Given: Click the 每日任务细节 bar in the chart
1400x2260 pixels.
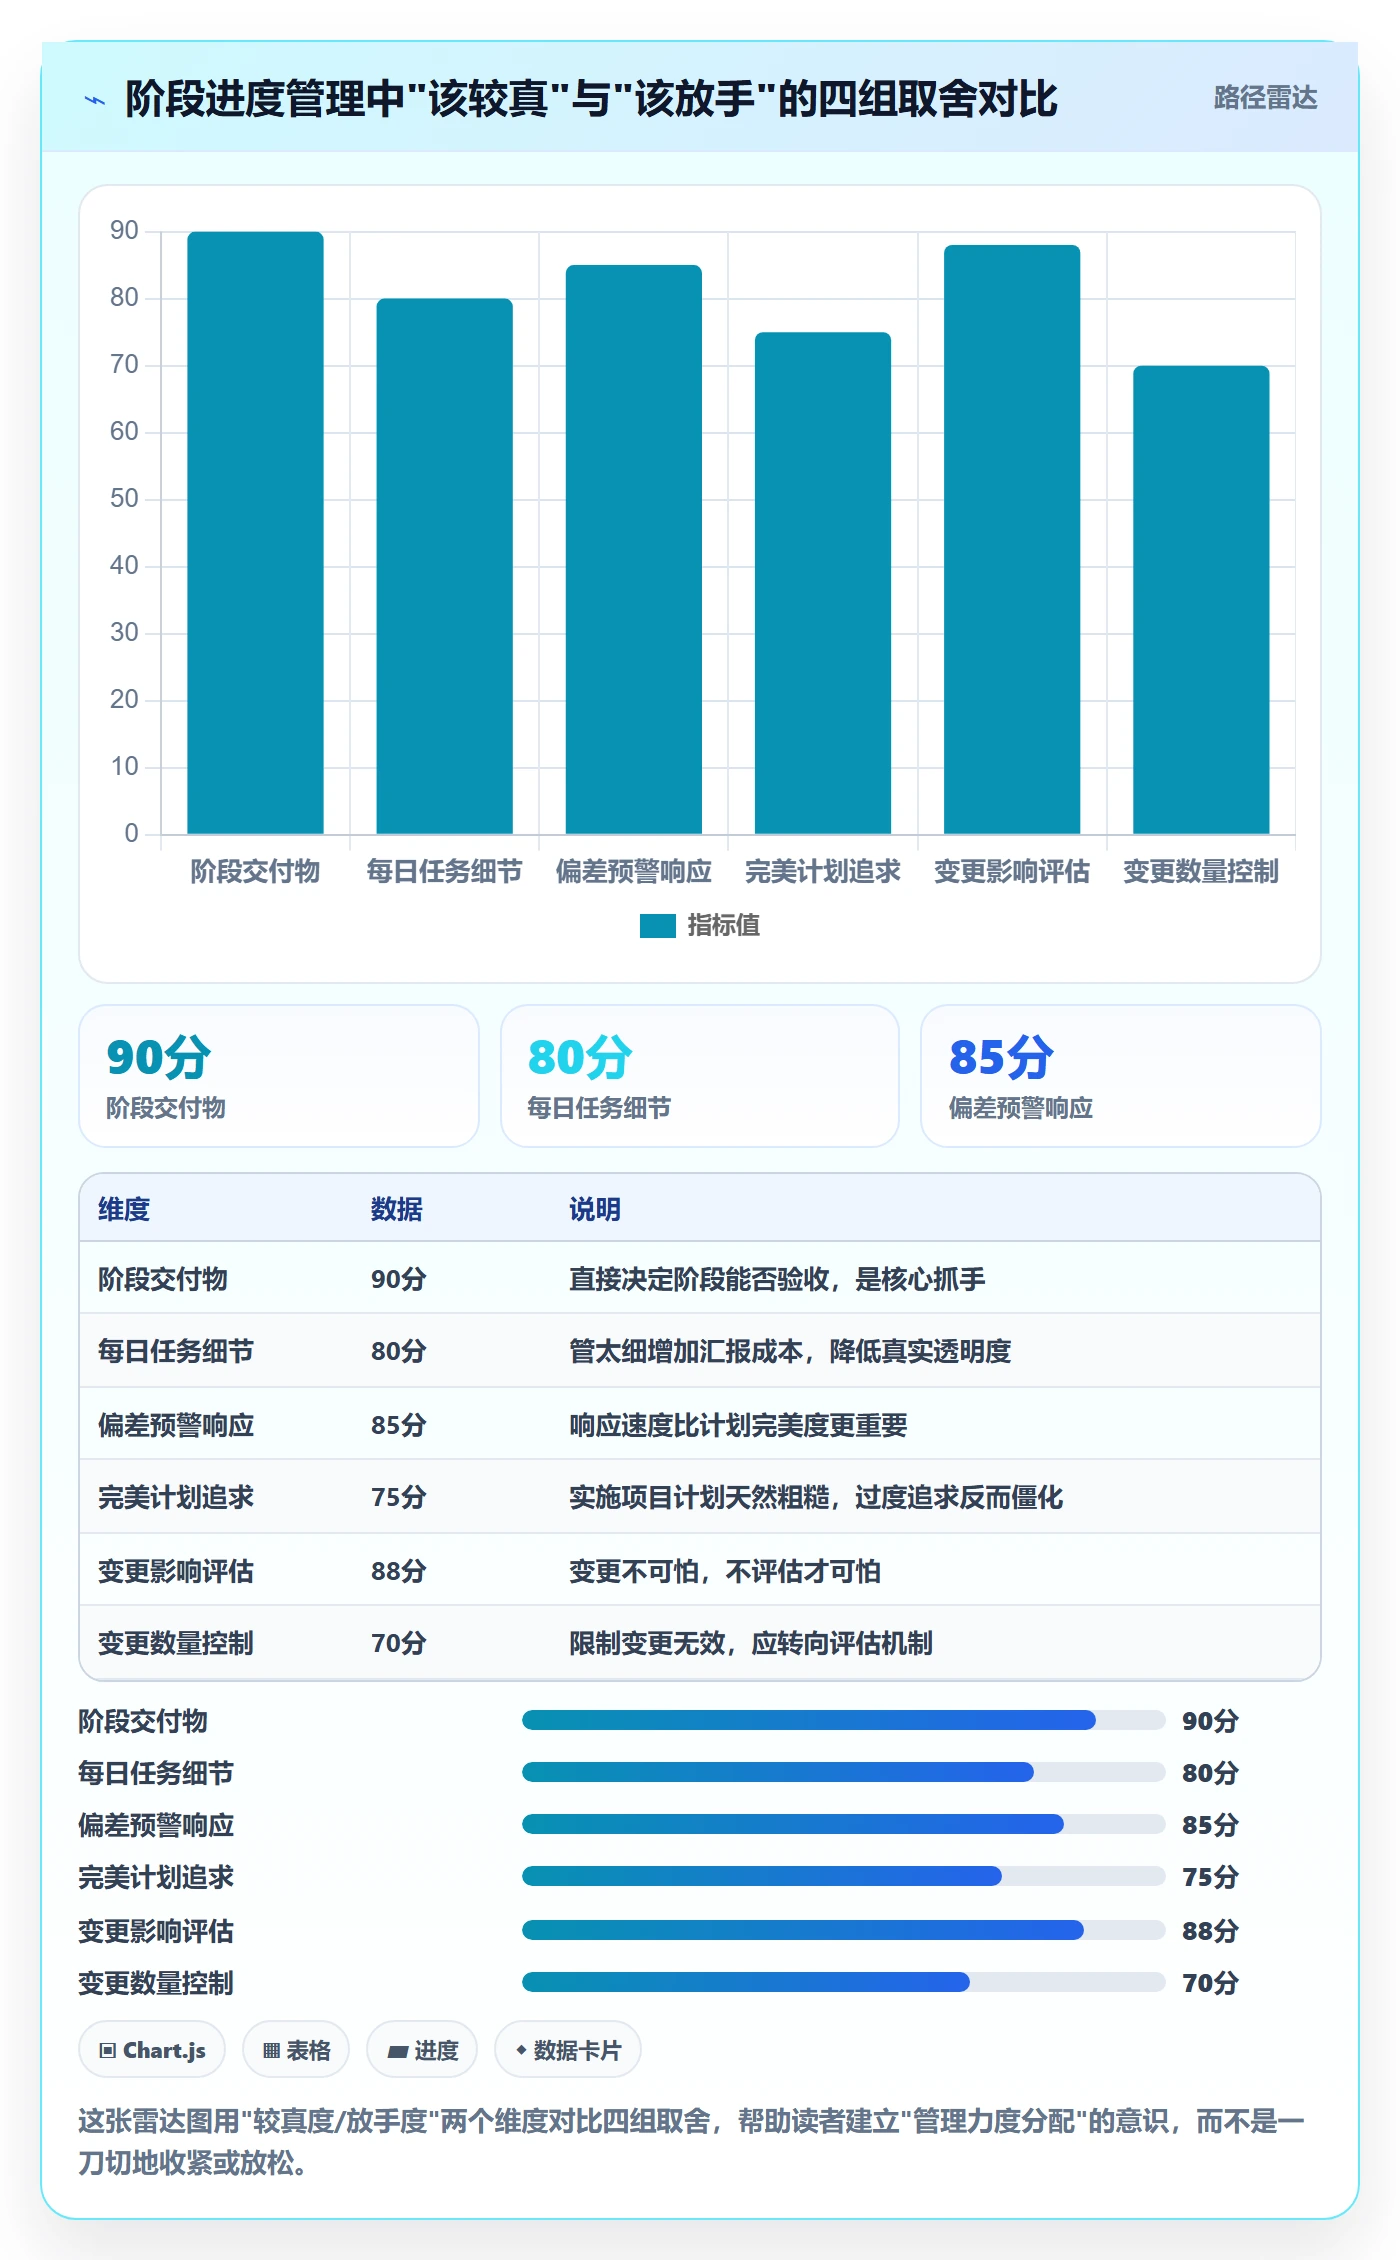Looking at the screenshot, I should point(444,566).
